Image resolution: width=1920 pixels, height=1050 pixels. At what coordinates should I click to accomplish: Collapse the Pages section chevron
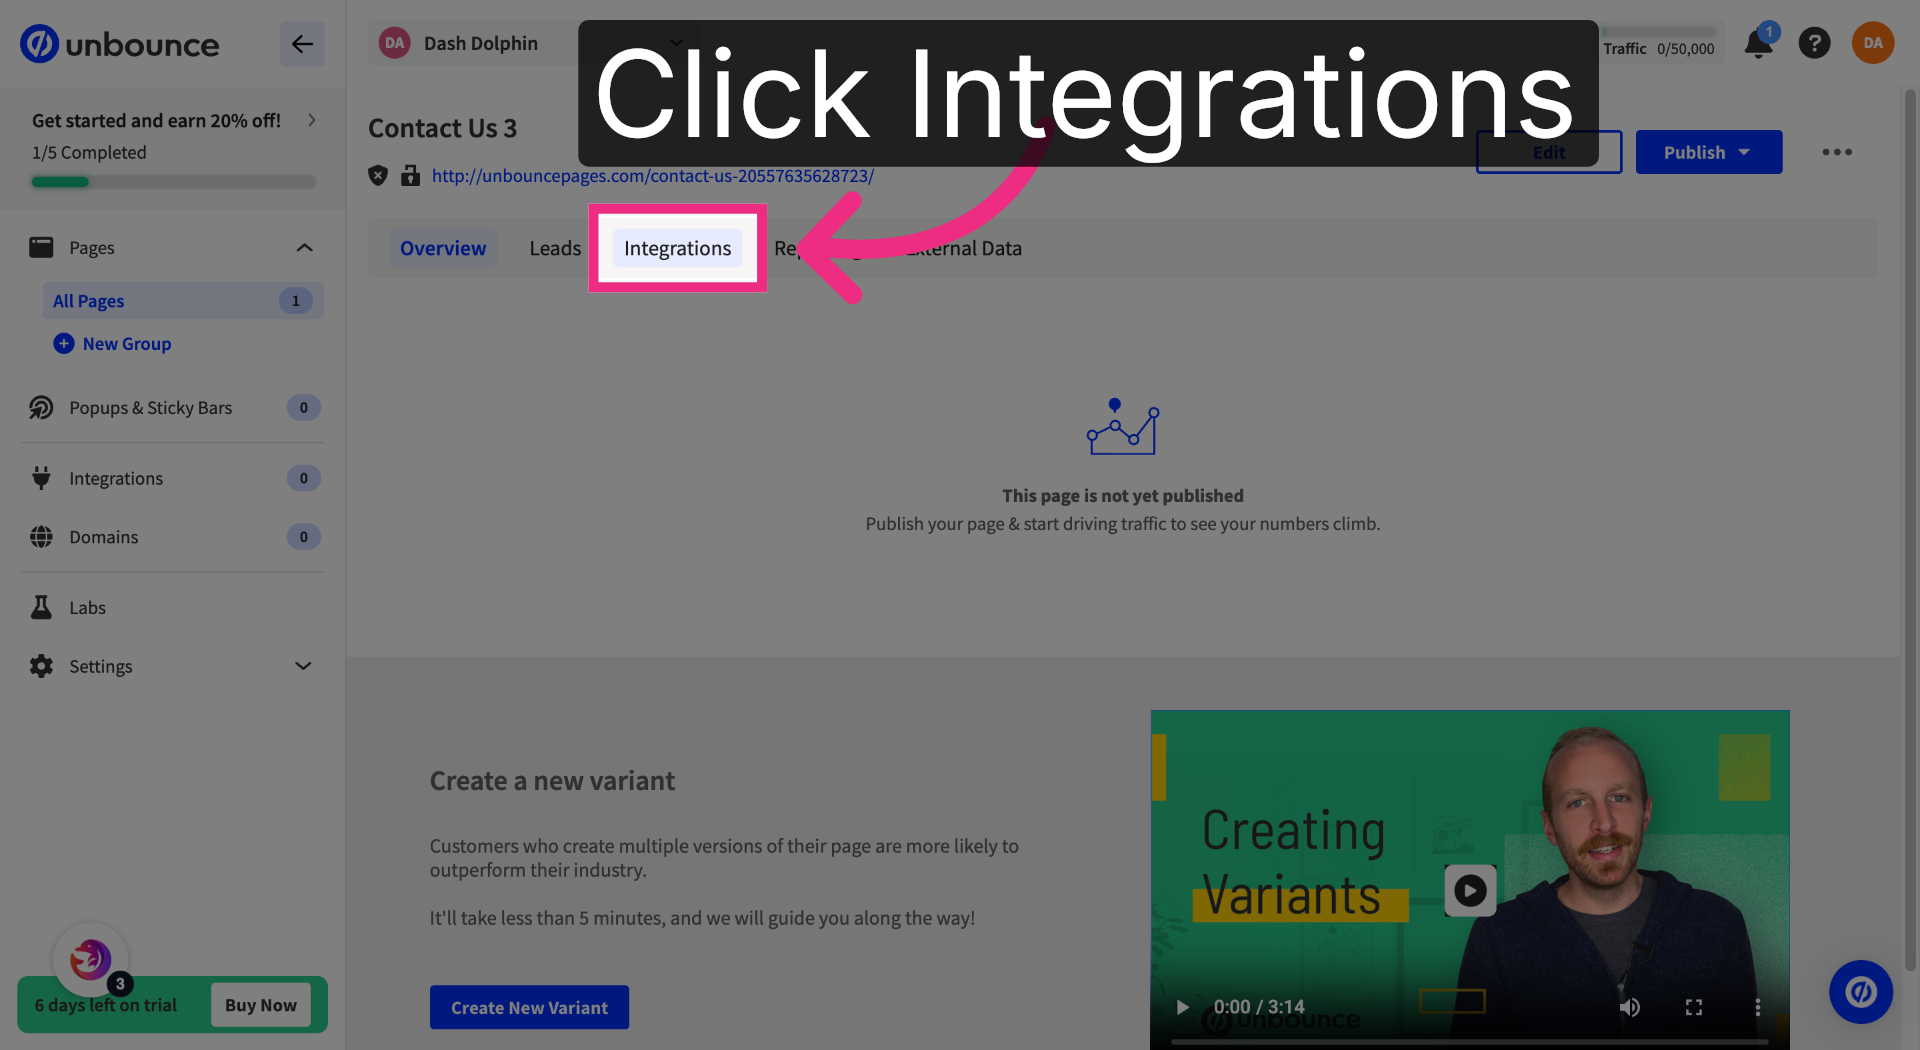coord(304,247)
